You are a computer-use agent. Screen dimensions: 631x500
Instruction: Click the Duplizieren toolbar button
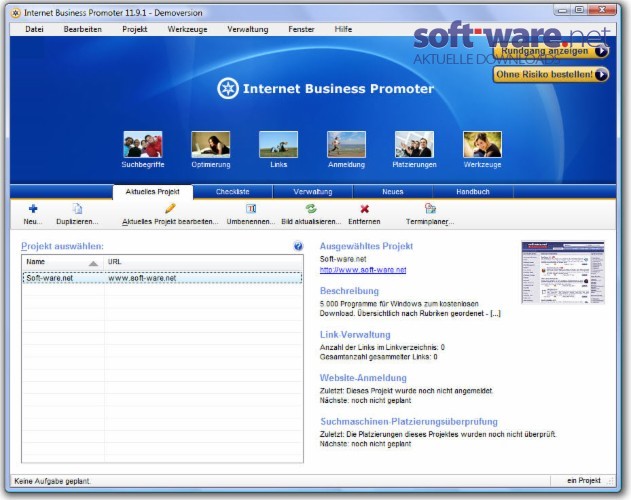point(77,214)
